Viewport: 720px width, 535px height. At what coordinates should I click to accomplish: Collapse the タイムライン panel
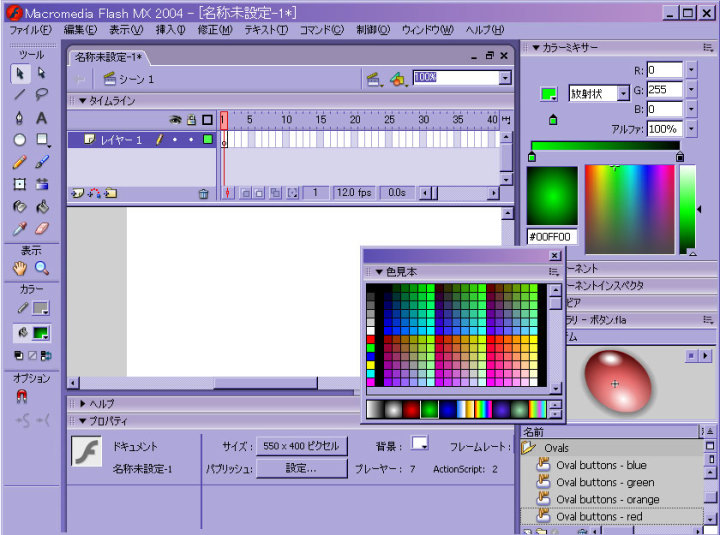(x=83, y=101)
